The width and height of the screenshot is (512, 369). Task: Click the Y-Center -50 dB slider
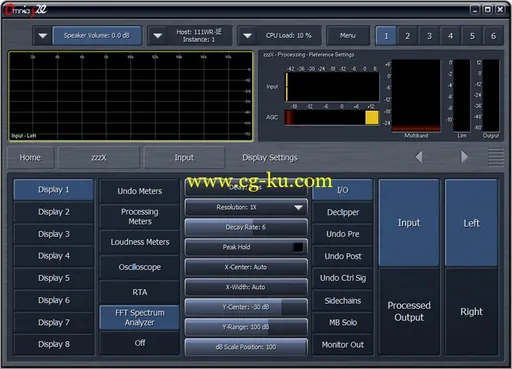pos(246,307)
